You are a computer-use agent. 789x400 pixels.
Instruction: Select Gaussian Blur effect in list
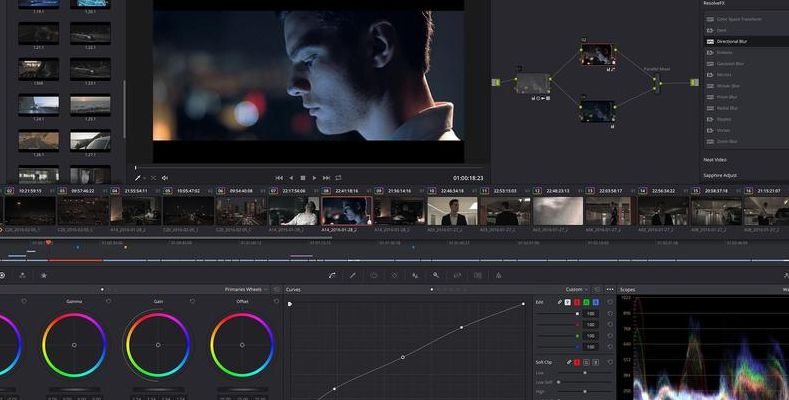point(746,63)
